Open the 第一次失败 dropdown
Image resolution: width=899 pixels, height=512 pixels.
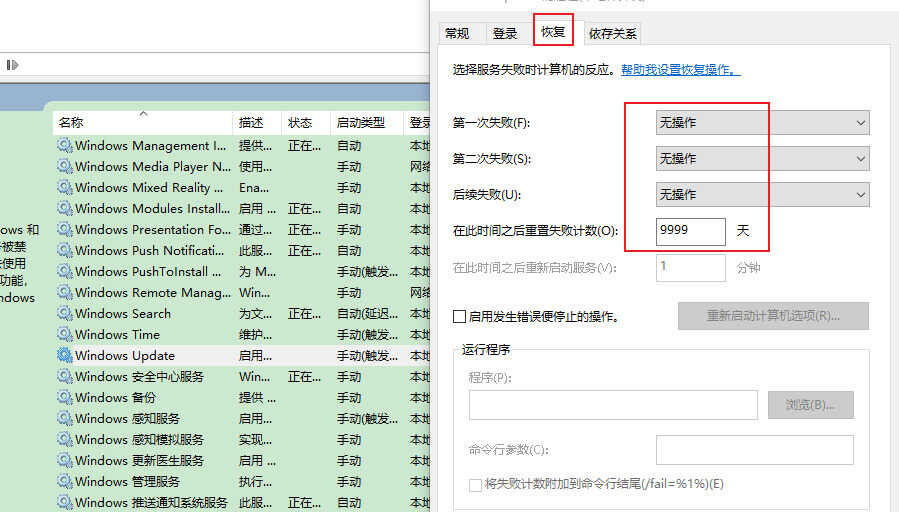pos(763,123)
